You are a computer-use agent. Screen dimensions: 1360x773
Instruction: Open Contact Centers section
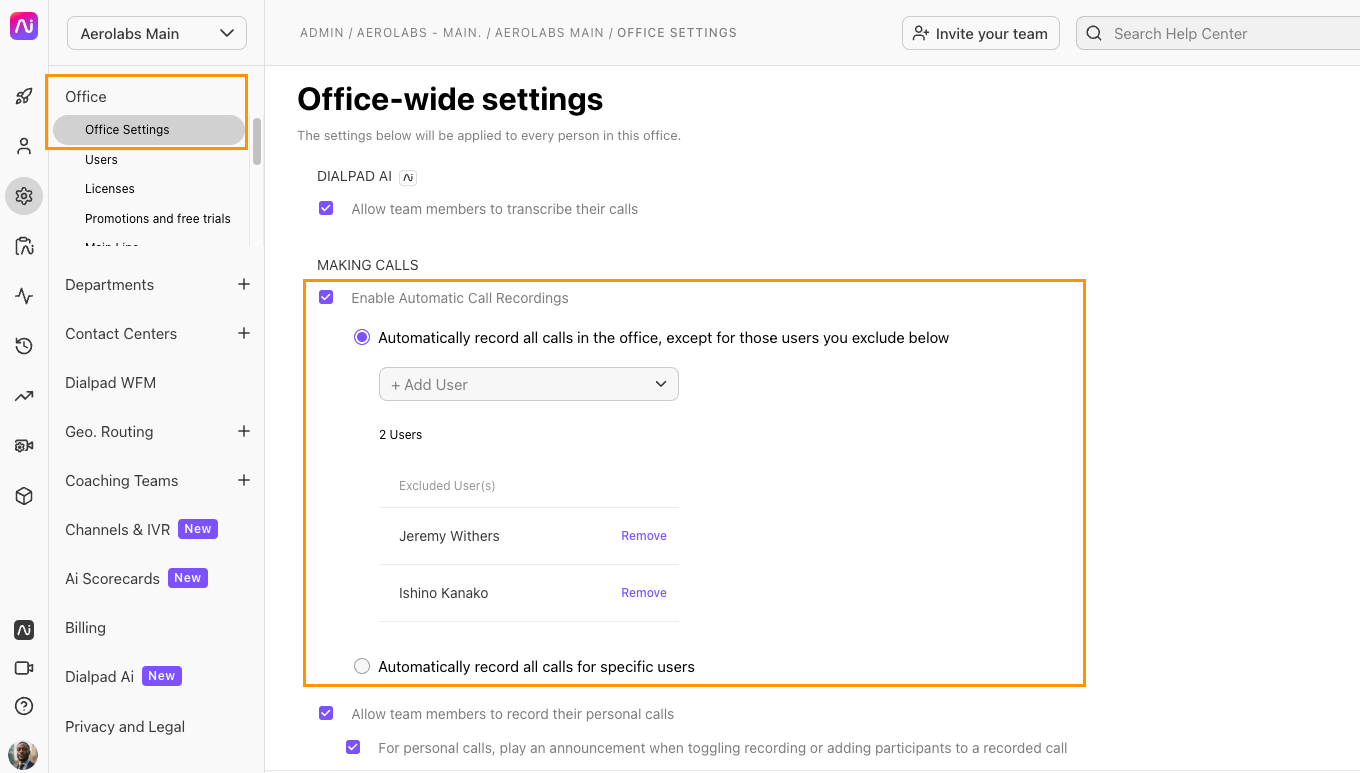[x=121, y=334]
